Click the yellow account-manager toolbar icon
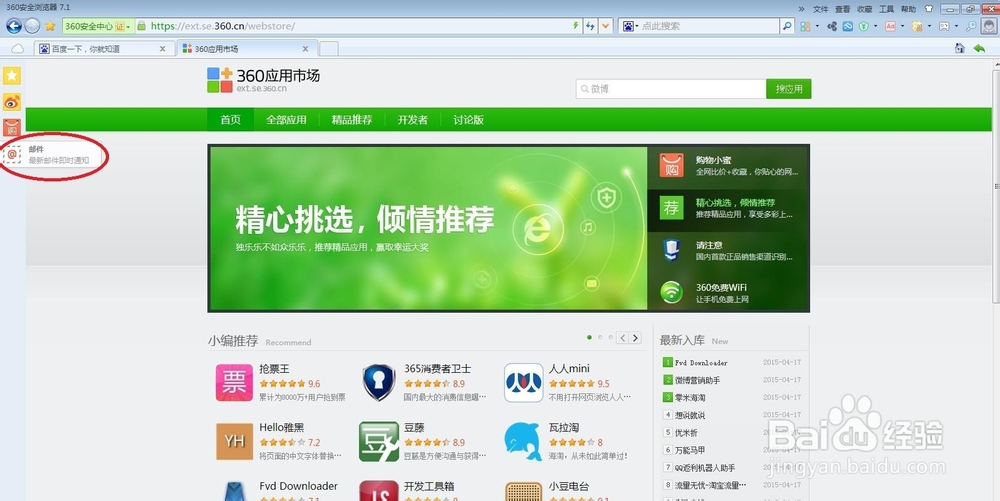Viewport: 1000px width, 501px height. [917, 26]
